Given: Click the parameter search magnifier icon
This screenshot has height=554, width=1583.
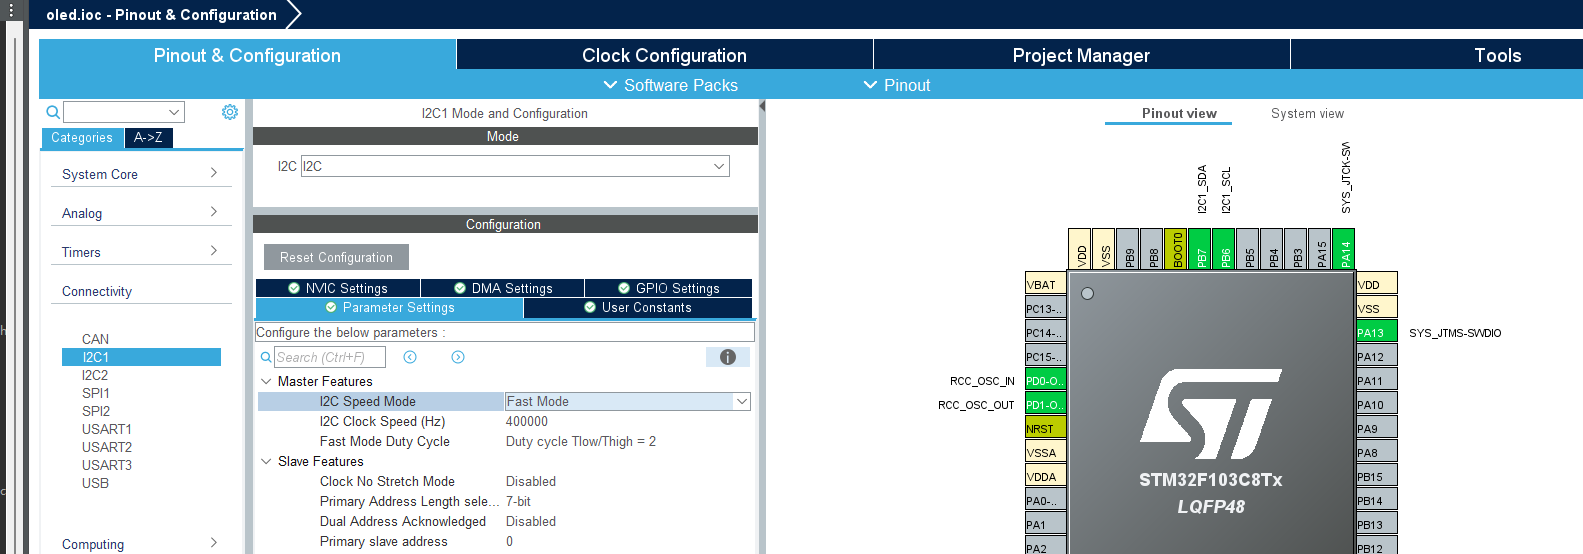Looking at the screenshot, I should [266, 357].
